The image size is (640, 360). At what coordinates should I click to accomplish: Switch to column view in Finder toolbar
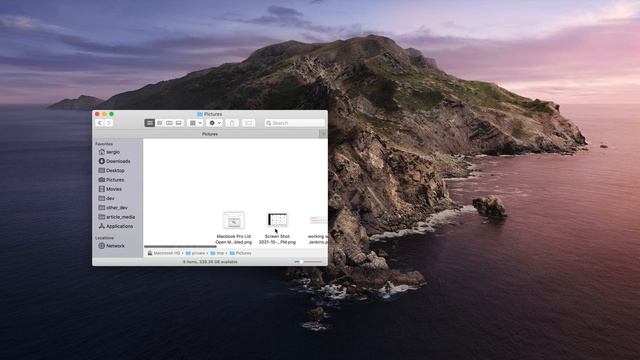[169, 123]
